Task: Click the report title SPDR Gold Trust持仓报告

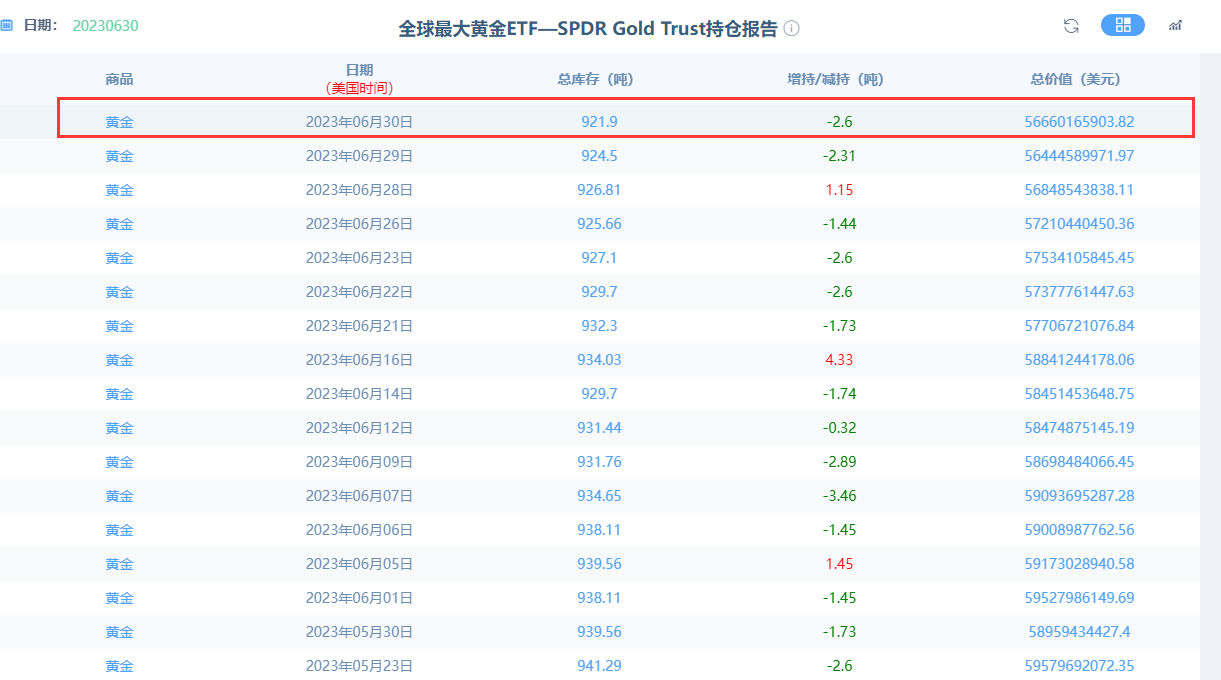Action: [590, 30]
